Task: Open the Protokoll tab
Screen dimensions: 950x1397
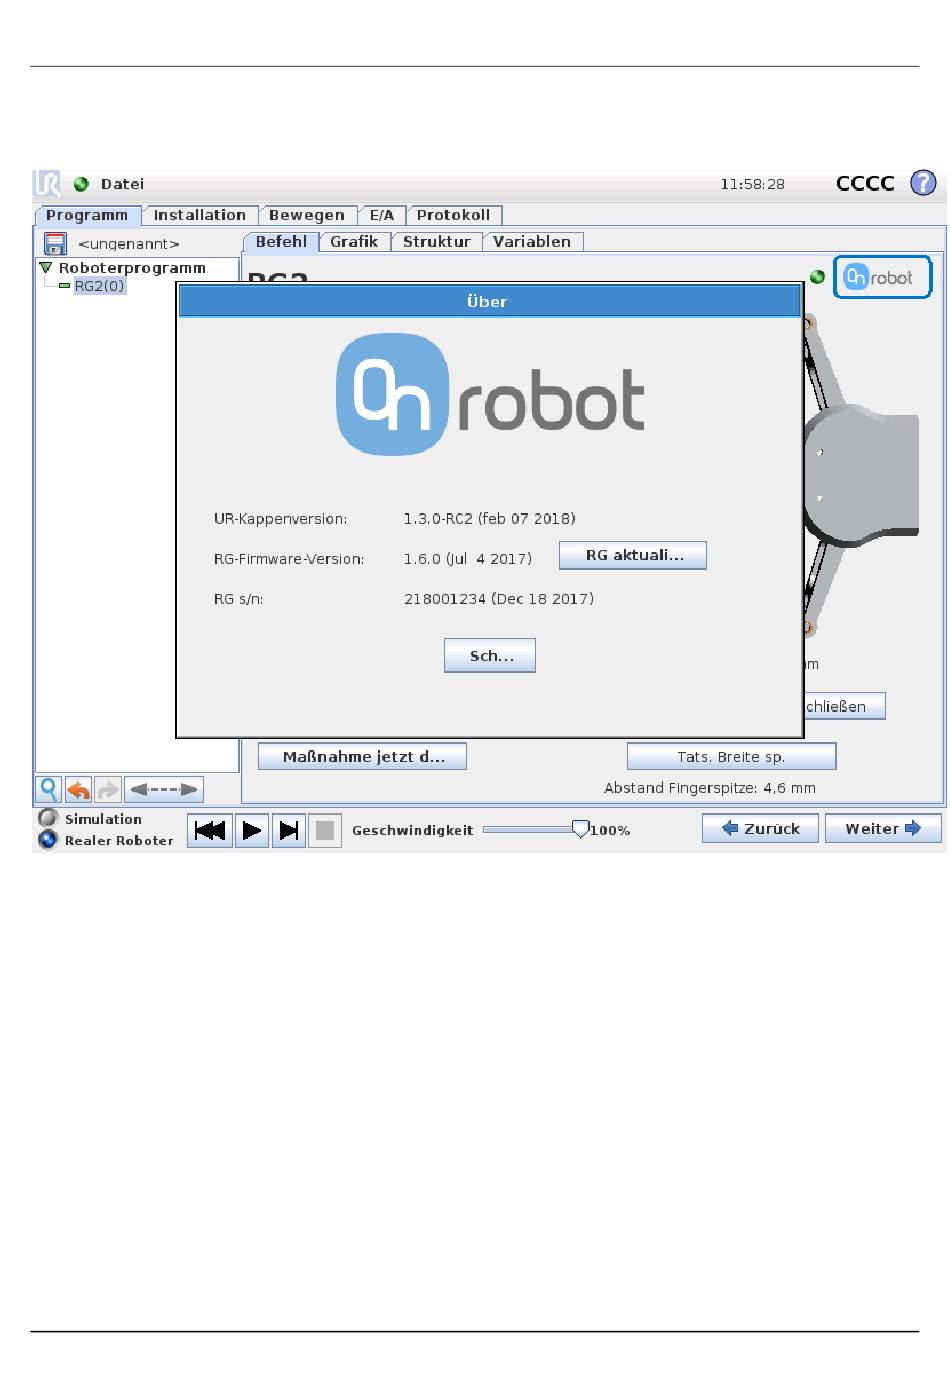Action: point(454,215)
